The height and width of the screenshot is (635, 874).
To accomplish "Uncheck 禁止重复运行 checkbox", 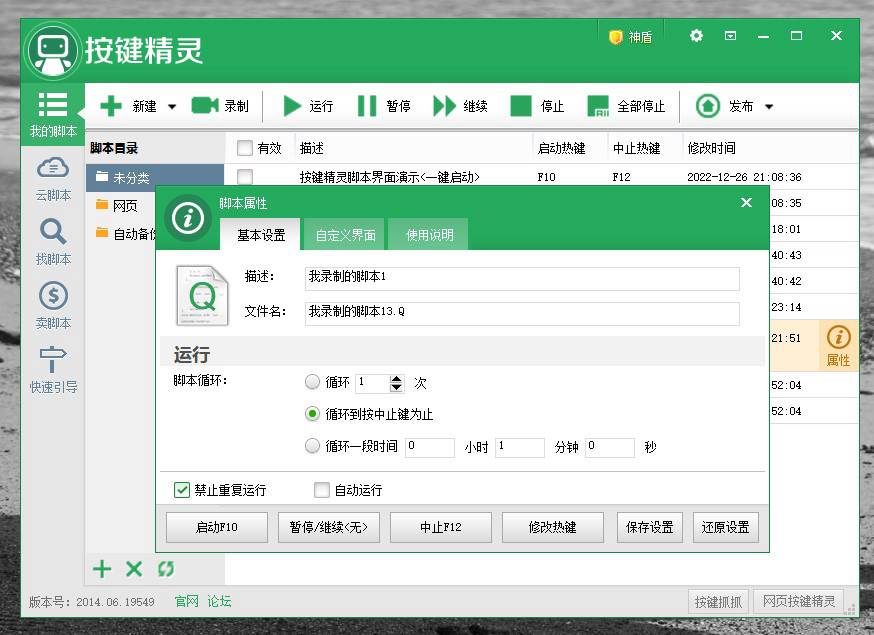I will click(x=182, y=490).
